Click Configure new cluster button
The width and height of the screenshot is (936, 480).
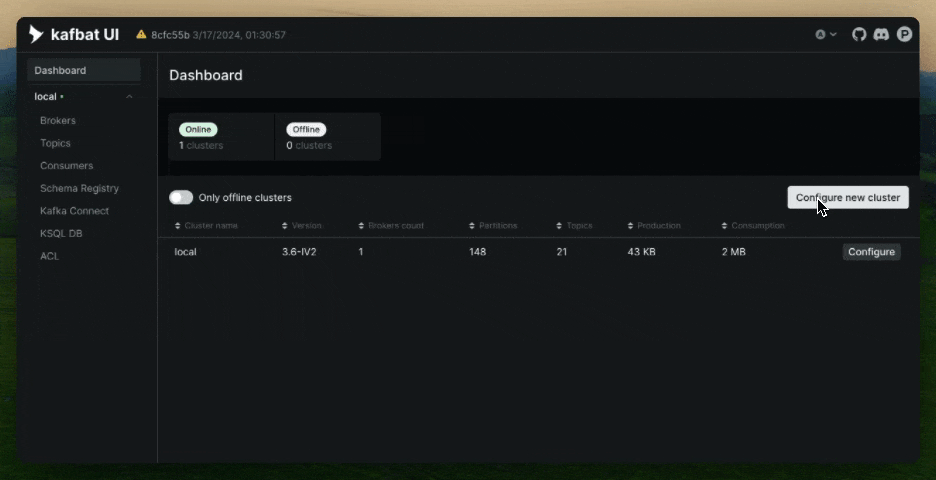848,198
